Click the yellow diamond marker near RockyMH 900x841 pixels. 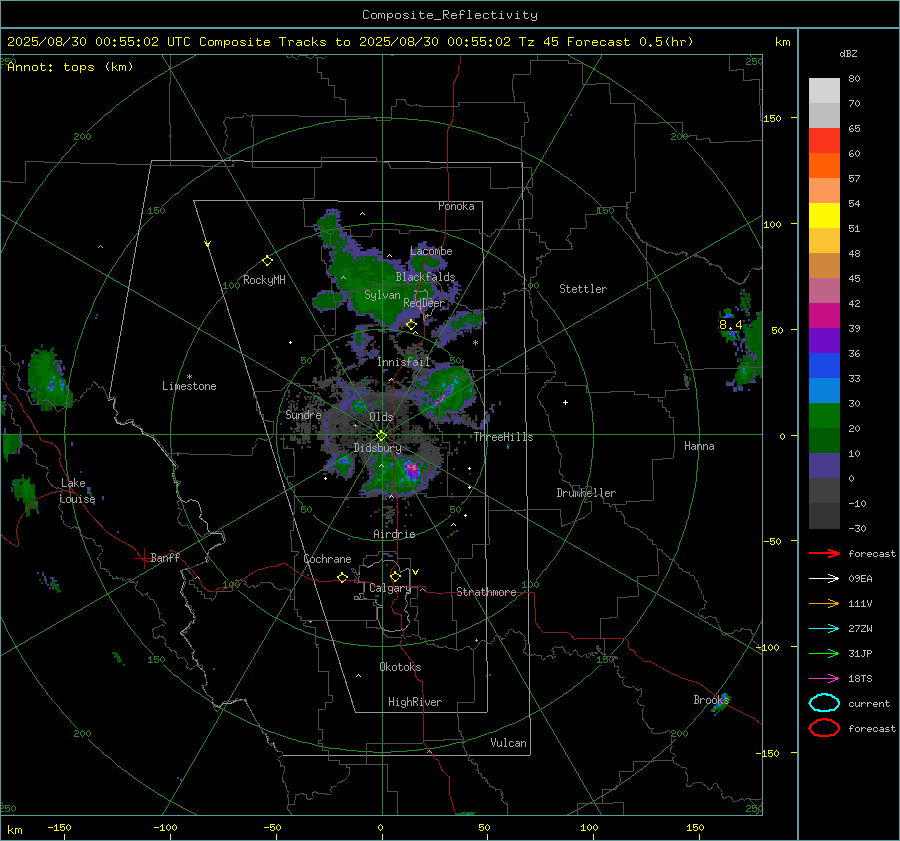[267, 261]
